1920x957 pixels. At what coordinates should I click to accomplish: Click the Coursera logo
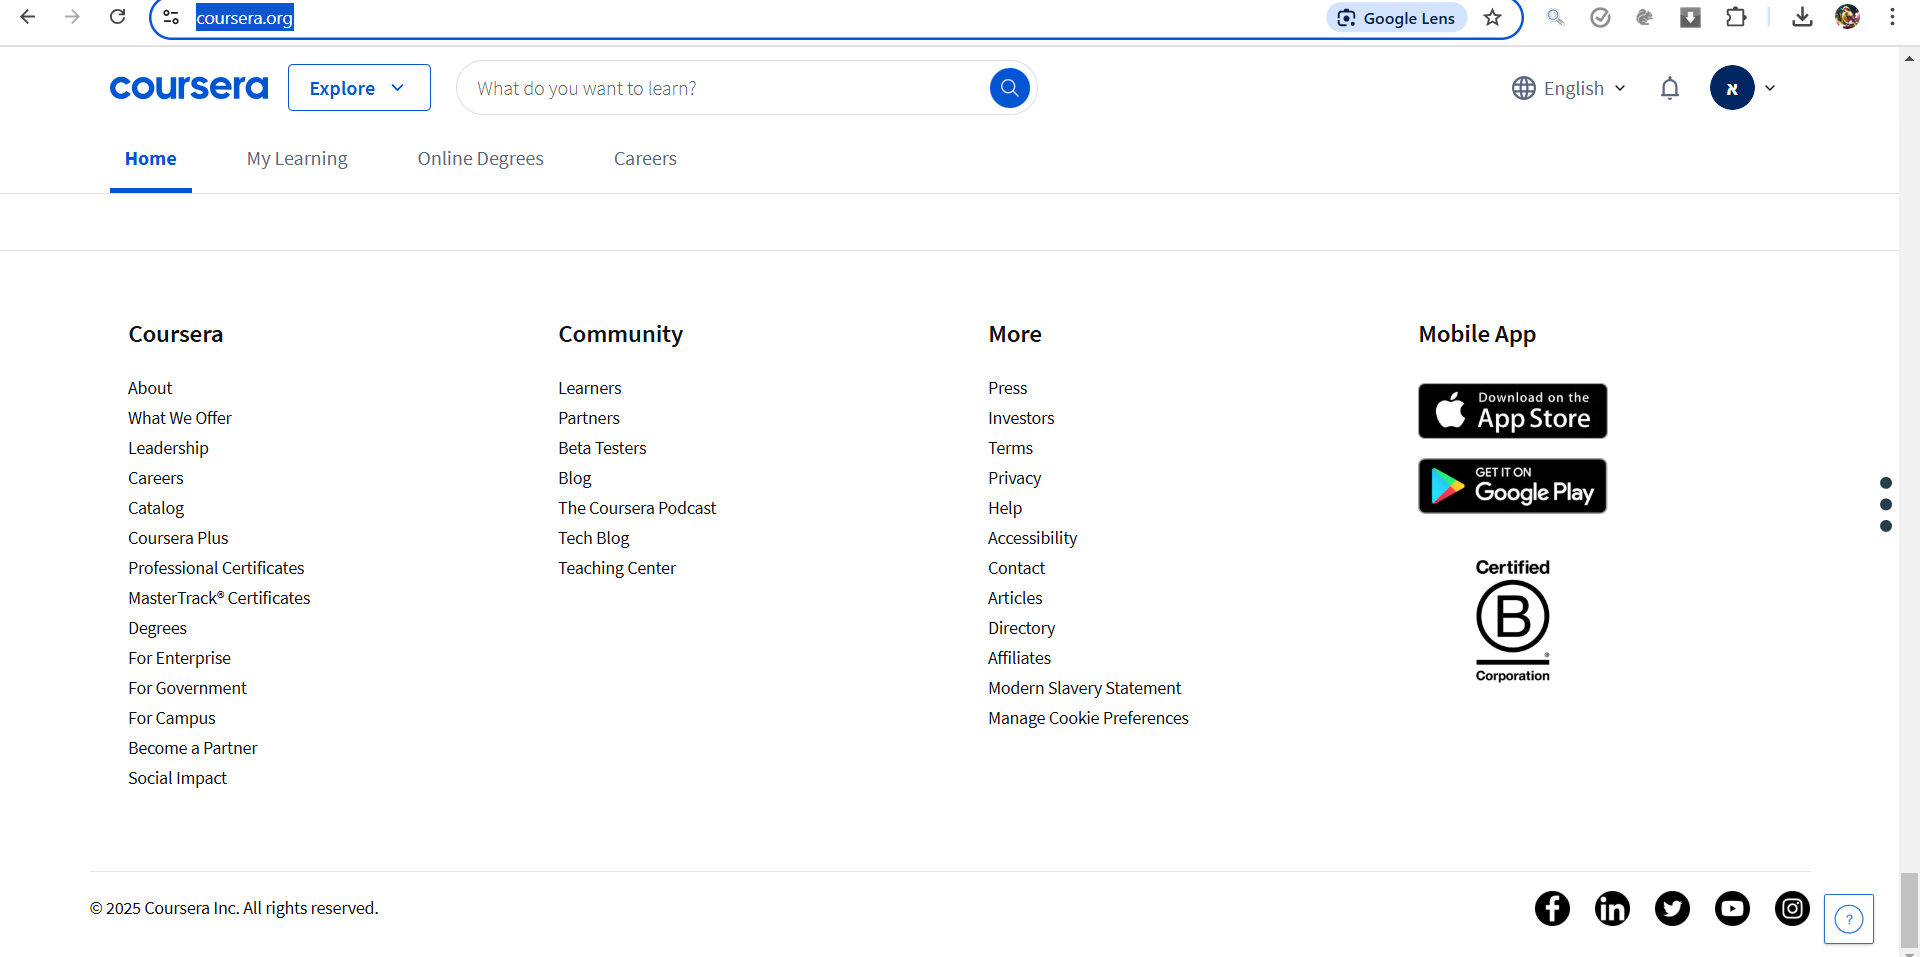[x=189, y=88]
